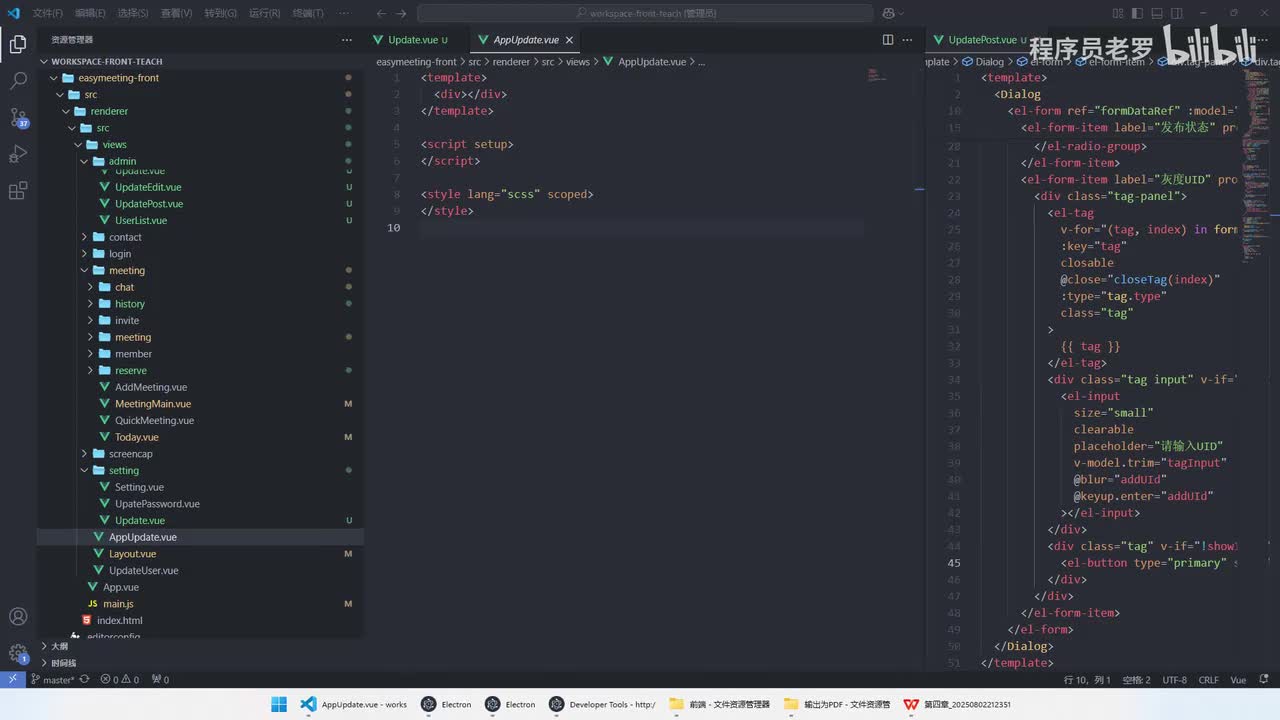The height and width of the screenshot is (720, 1280).
Task: Split the editor to the right
Action: (x=888, y=40)
